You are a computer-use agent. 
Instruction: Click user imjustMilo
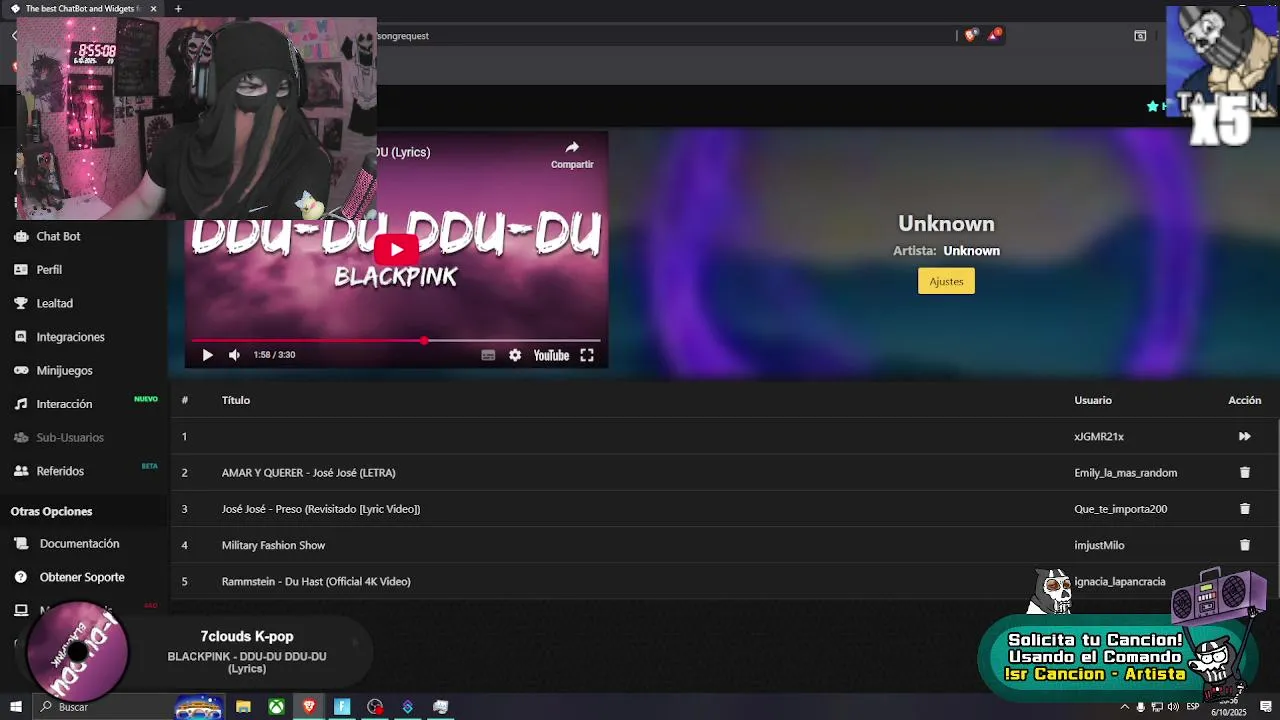click(1099, 545)
